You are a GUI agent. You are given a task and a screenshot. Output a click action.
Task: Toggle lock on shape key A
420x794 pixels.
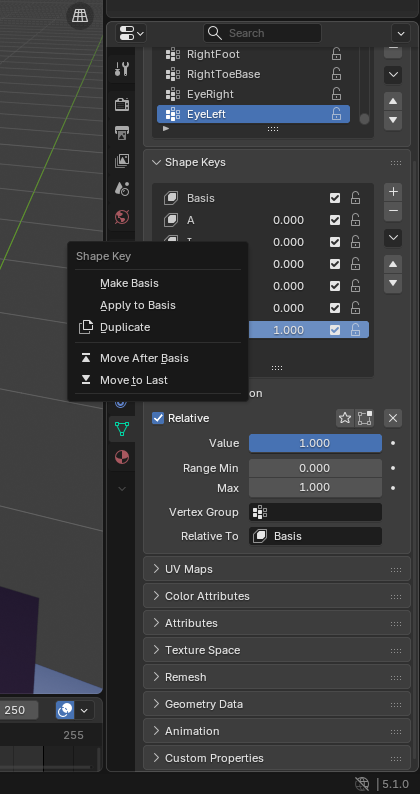point(356,220)
